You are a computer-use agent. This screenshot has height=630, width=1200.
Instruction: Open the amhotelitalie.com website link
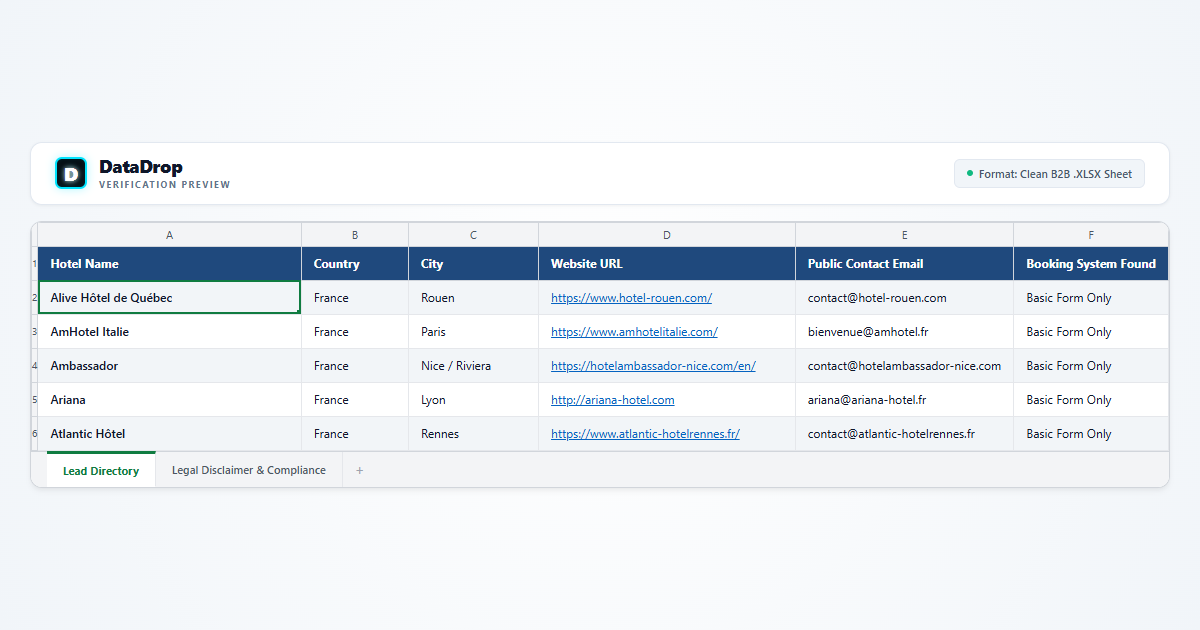point(634,332)
